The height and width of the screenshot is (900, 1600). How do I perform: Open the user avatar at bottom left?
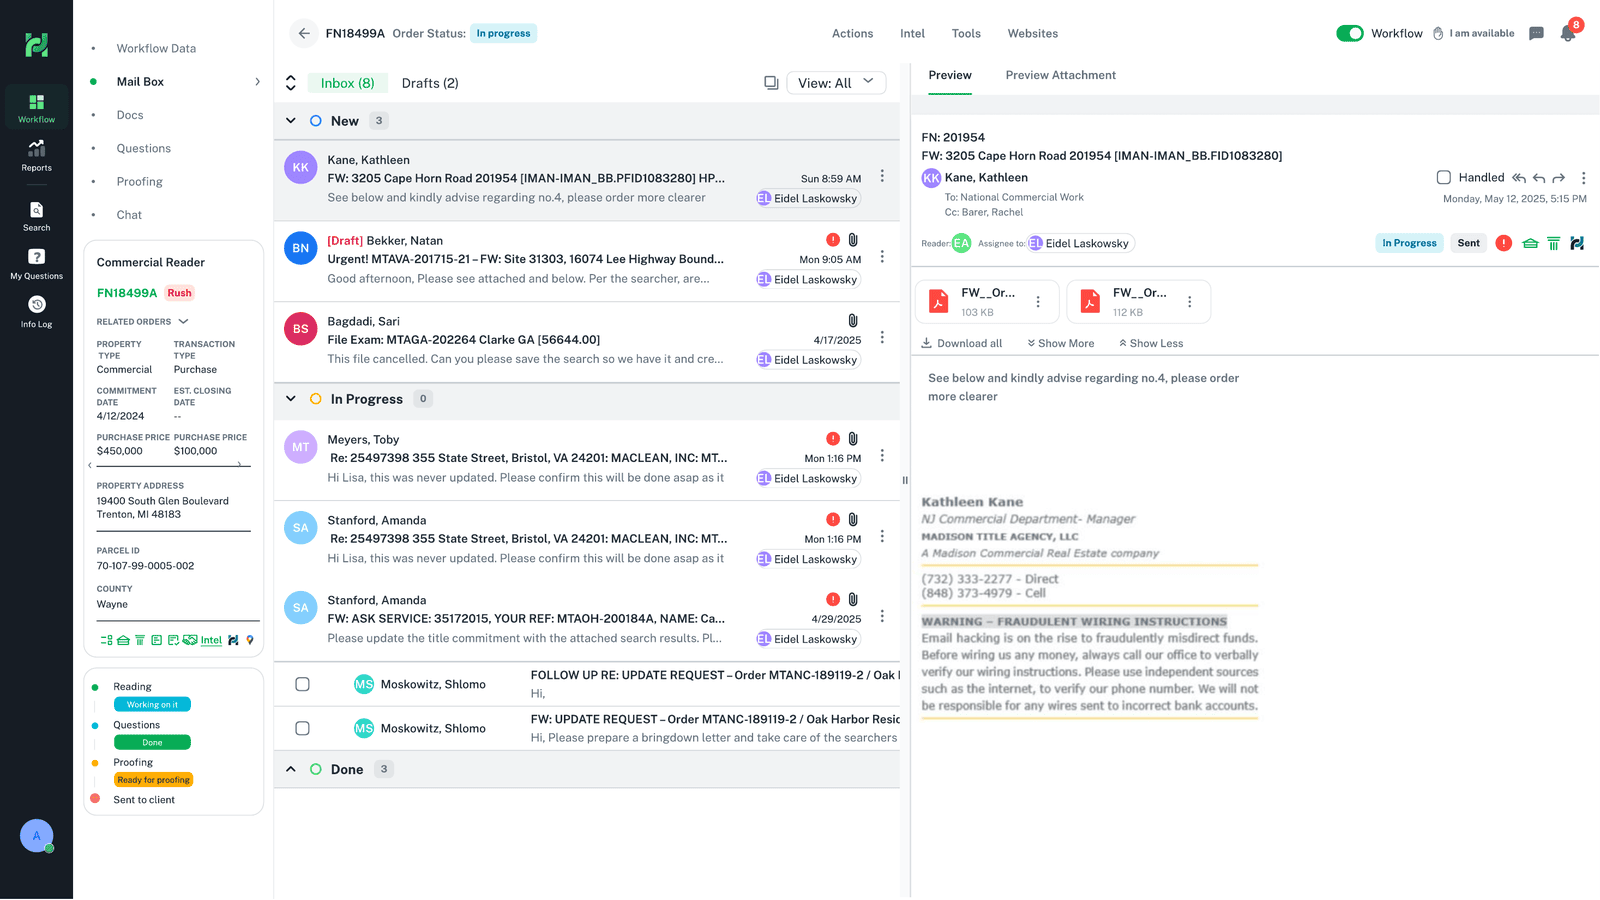point(37,836)
